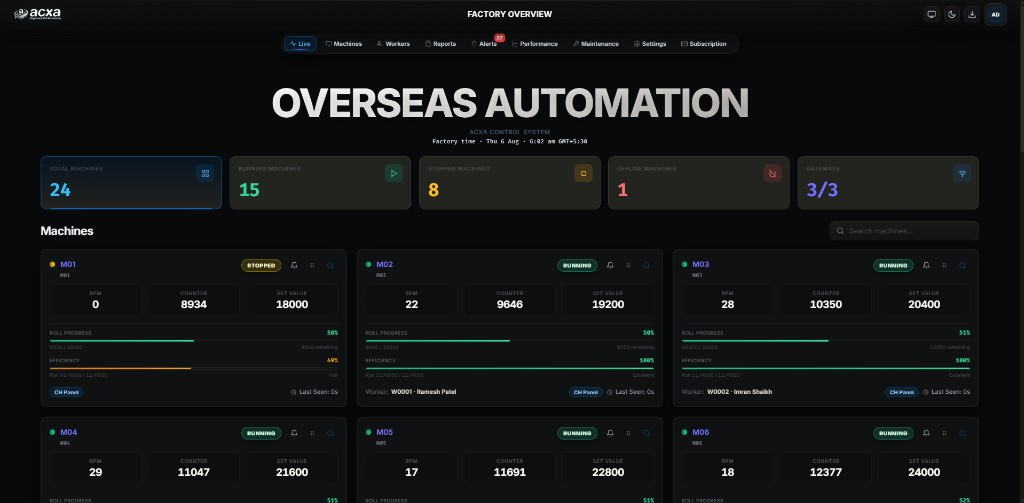Select the Offline Machines summary card
This screenshot has width=1024, height=503.
(x=699, y=183)
